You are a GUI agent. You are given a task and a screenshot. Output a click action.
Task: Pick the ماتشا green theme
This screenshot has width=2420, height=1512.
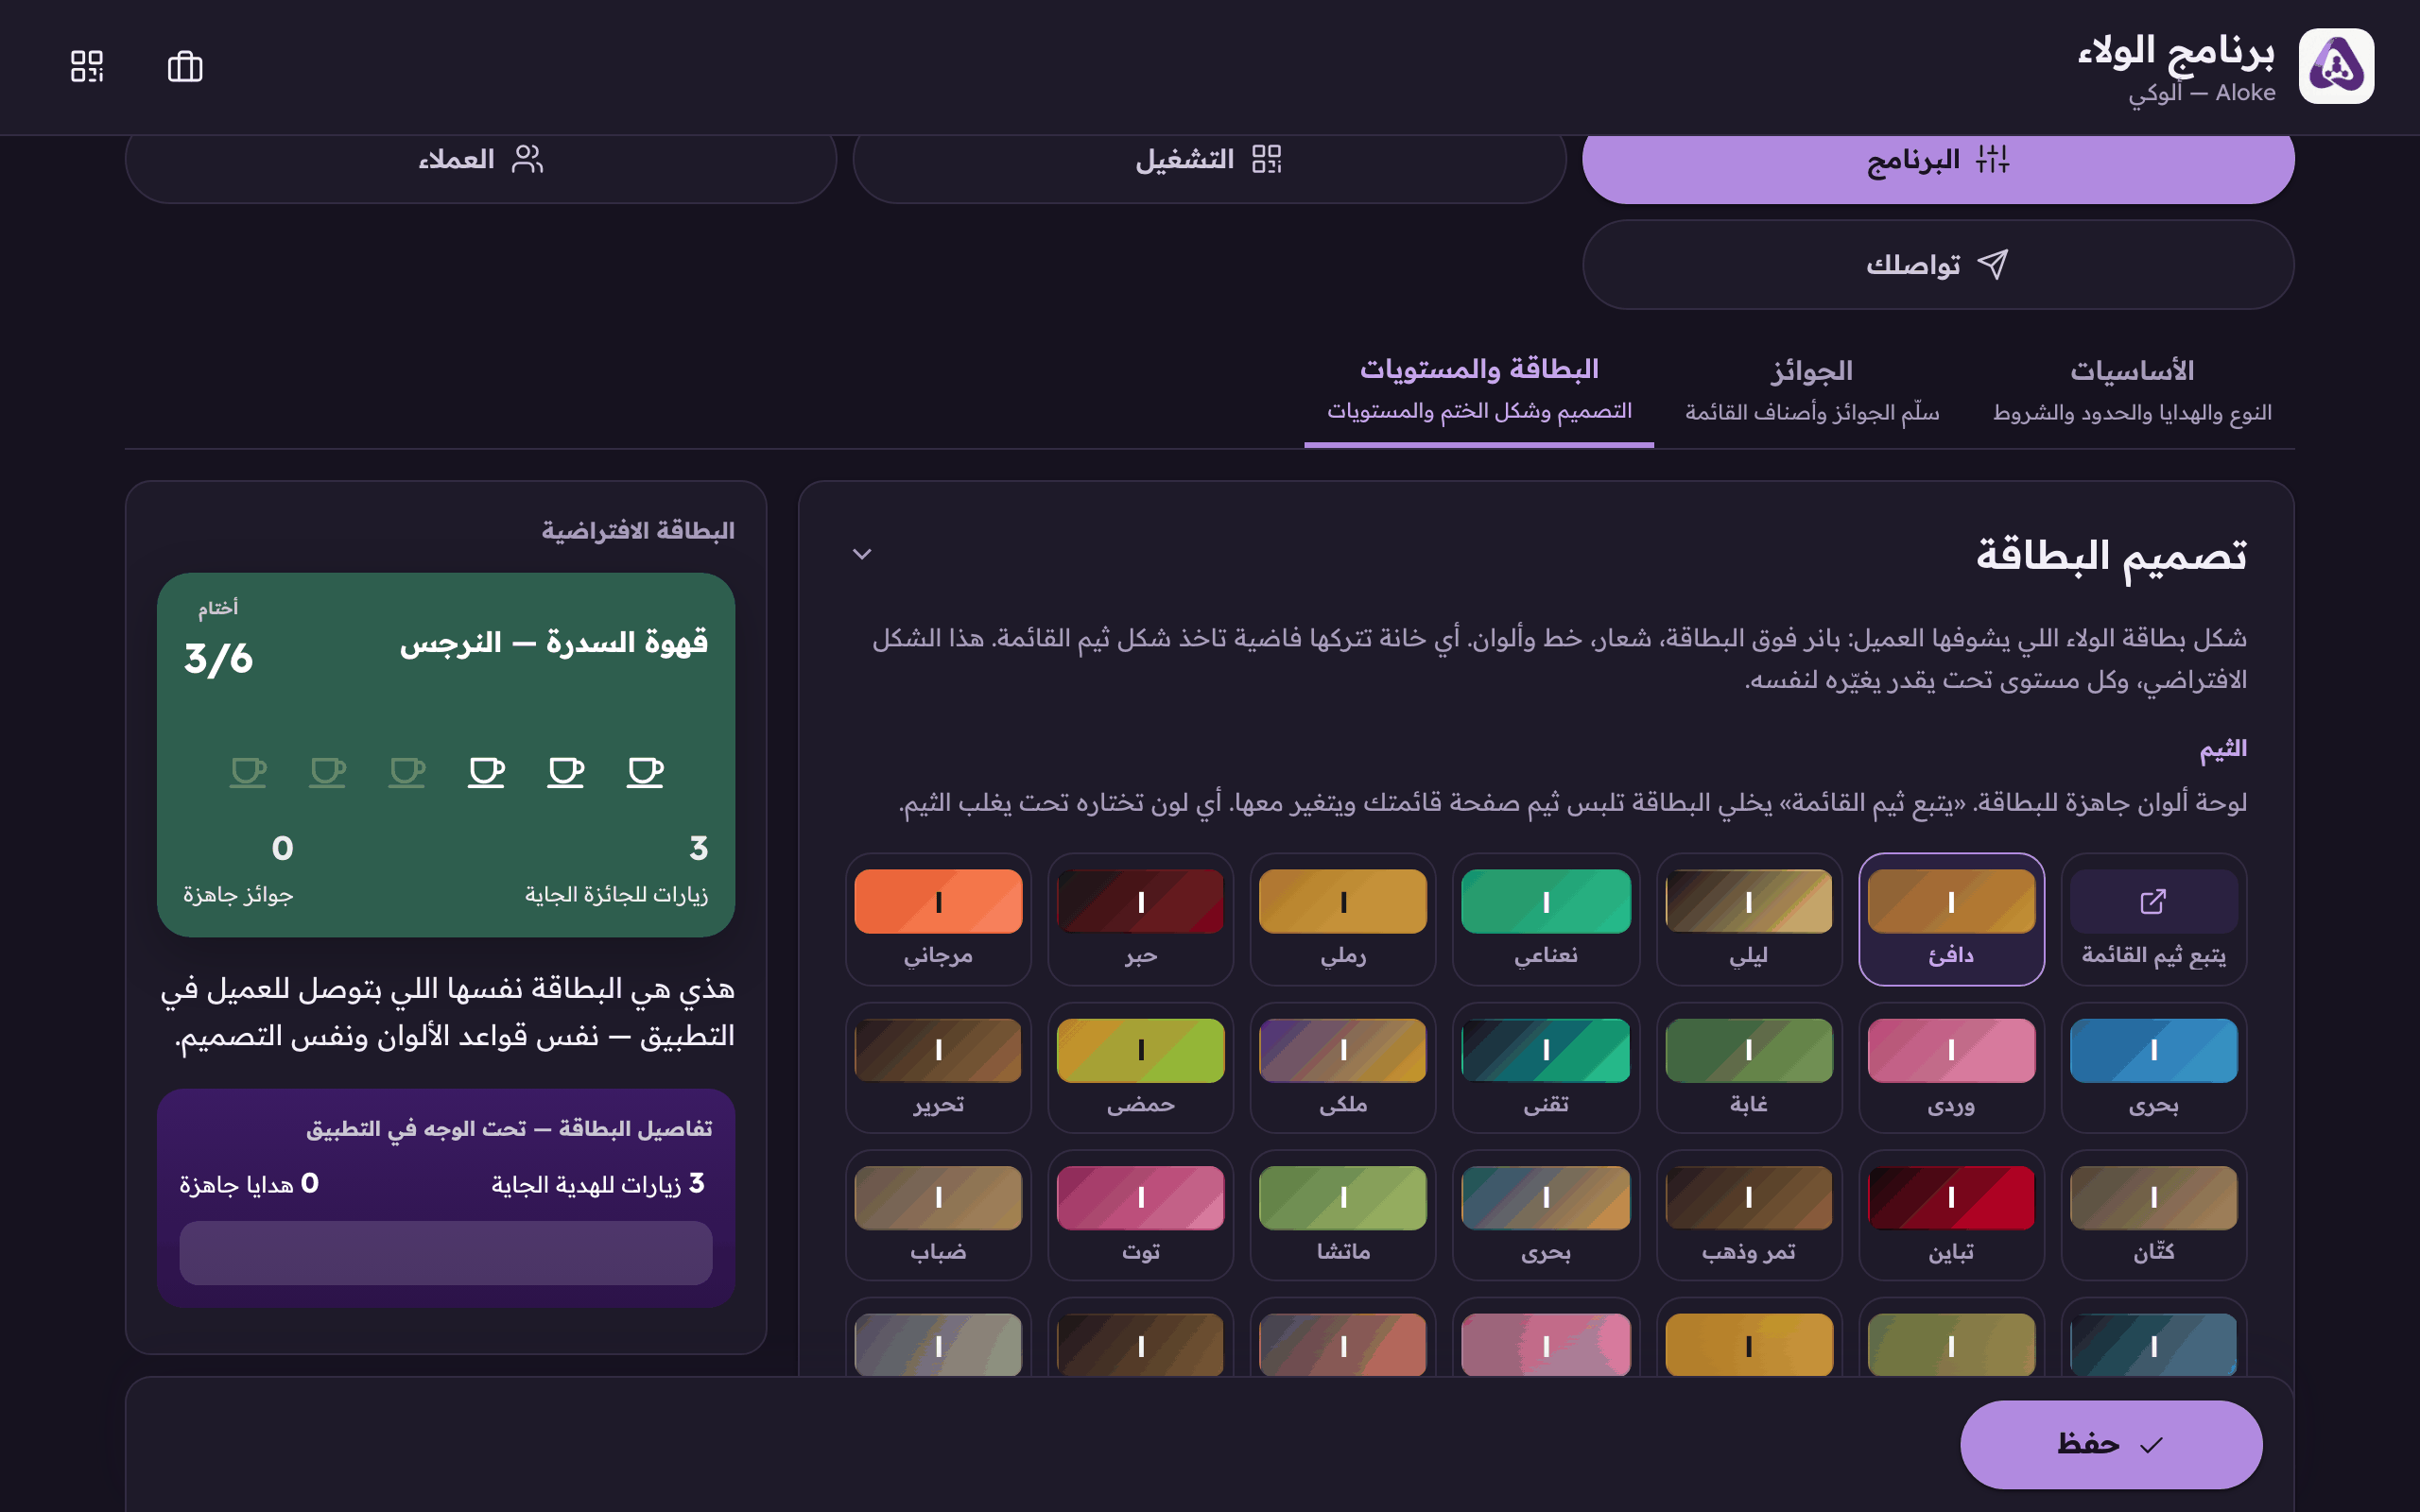(1342, 1215)
